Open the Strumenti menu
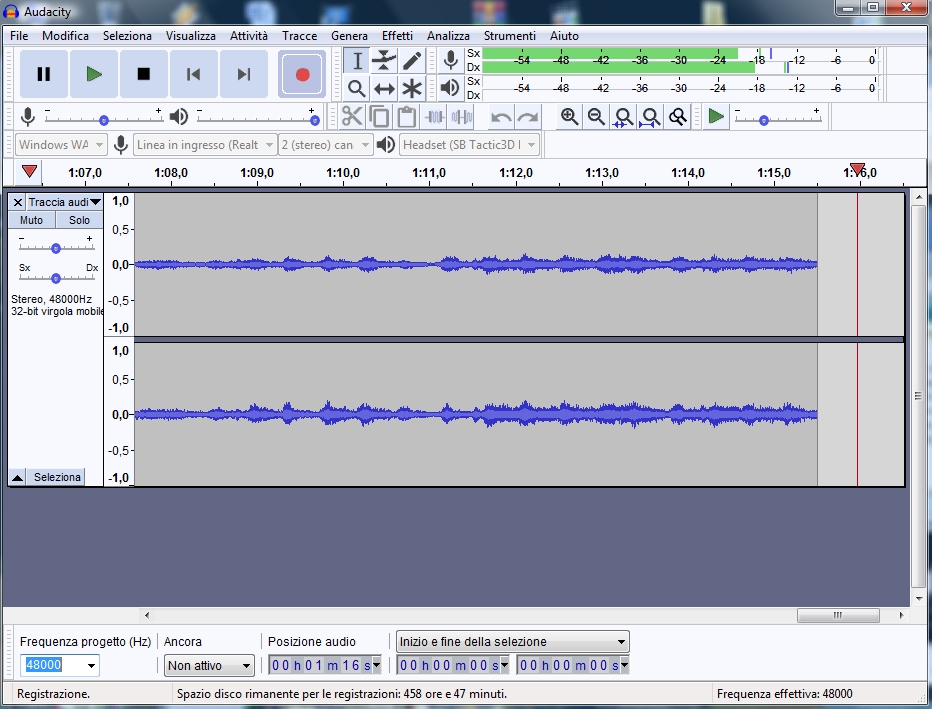This screenshot has height=709, width=932. point(509,36)
